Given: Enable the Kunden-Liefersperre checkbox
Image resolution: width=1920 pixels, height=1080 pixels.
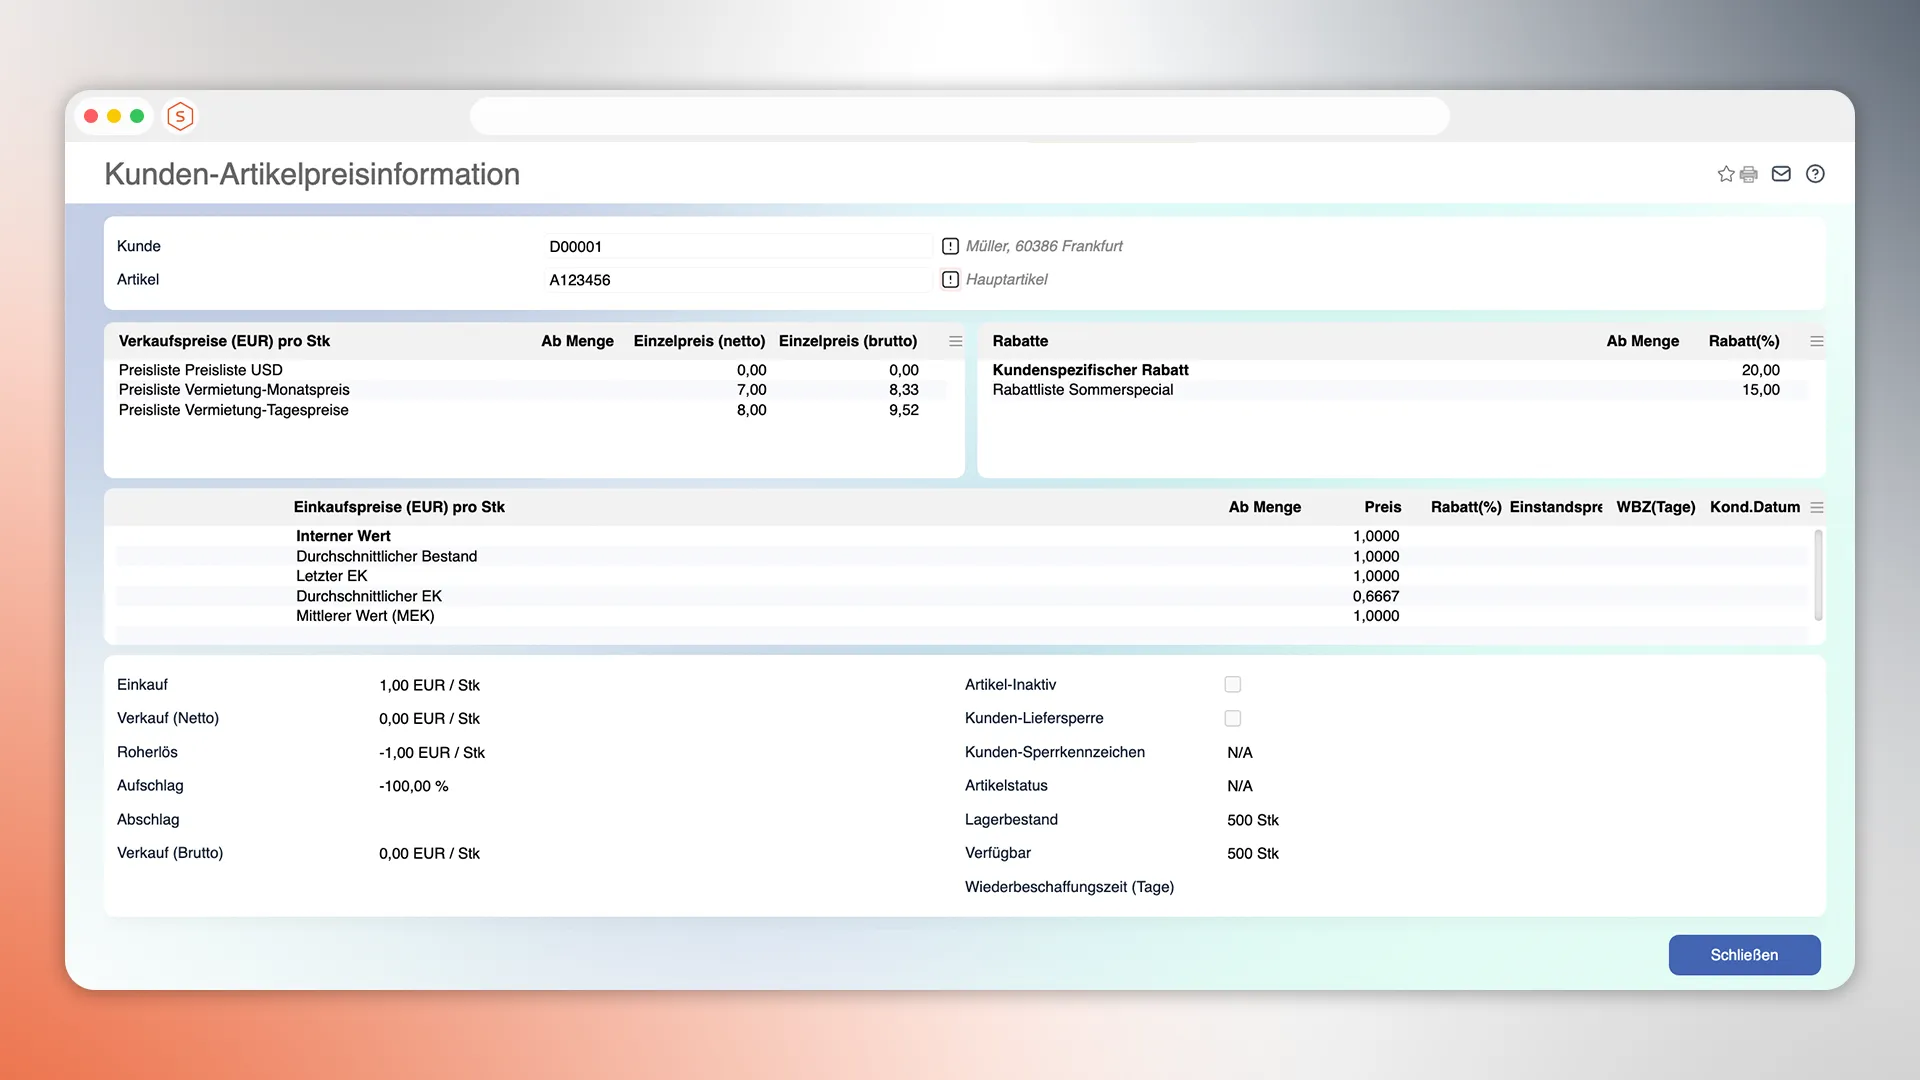Looking at the screenshot, I should point(1232,719).
